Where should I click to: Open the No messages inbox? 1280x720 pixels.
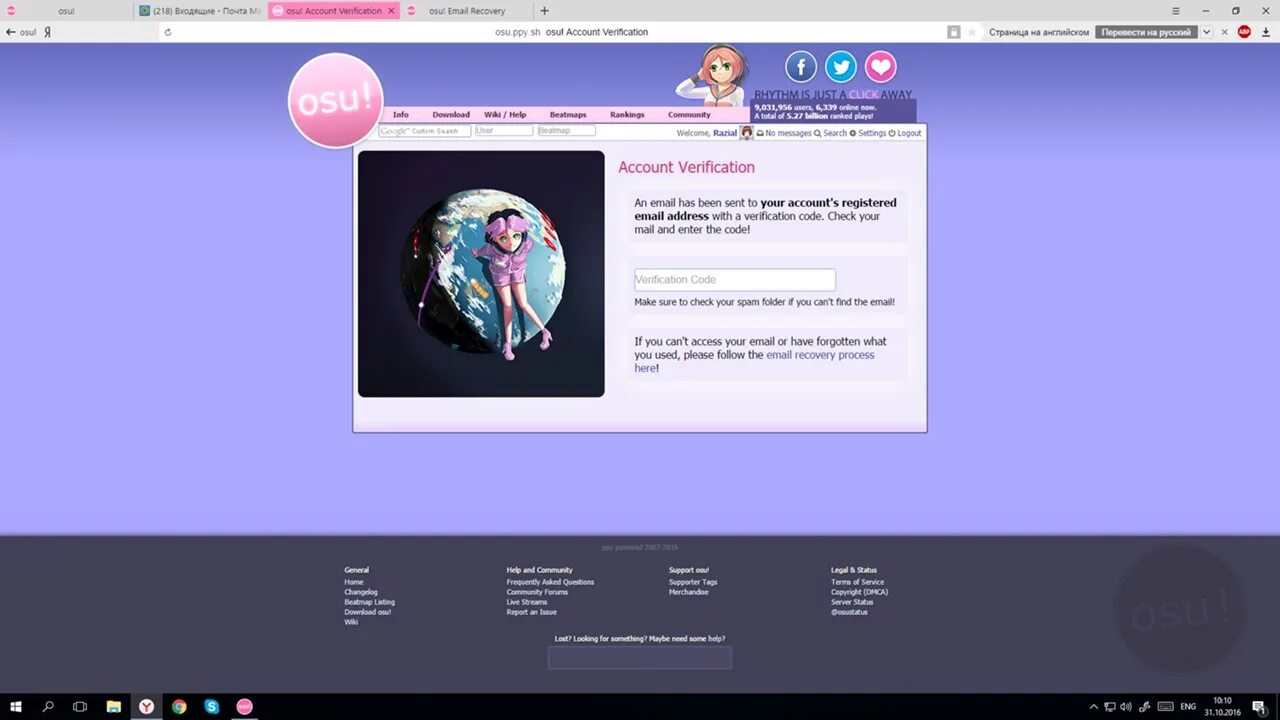tap(784, 133)
